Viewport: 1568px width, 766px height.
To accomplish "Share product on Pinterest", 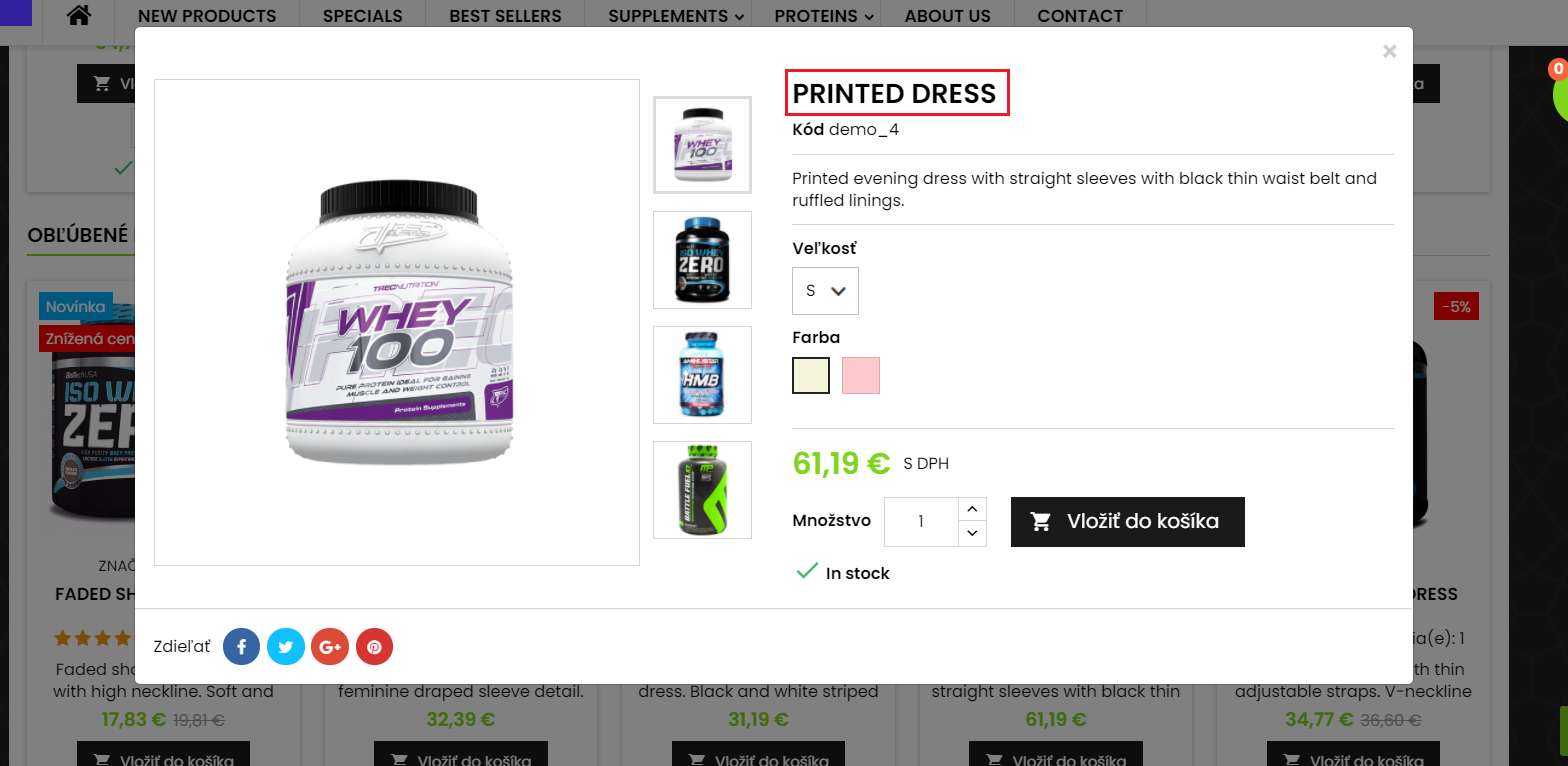I will point(374,647).
